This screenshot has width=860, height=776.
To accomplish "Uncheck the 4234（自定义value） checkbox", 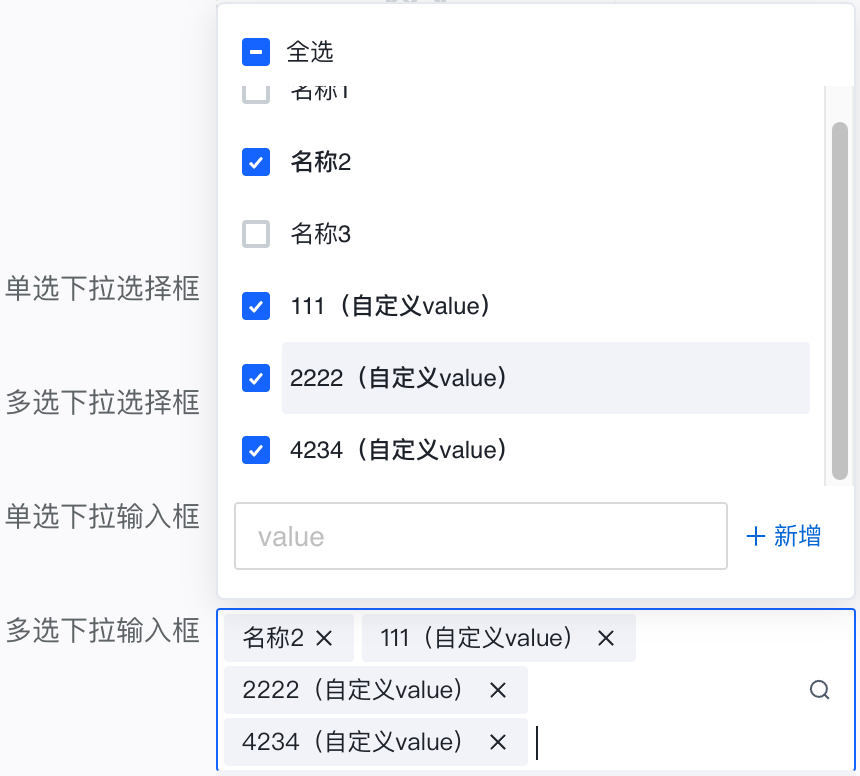I will 256,450.
